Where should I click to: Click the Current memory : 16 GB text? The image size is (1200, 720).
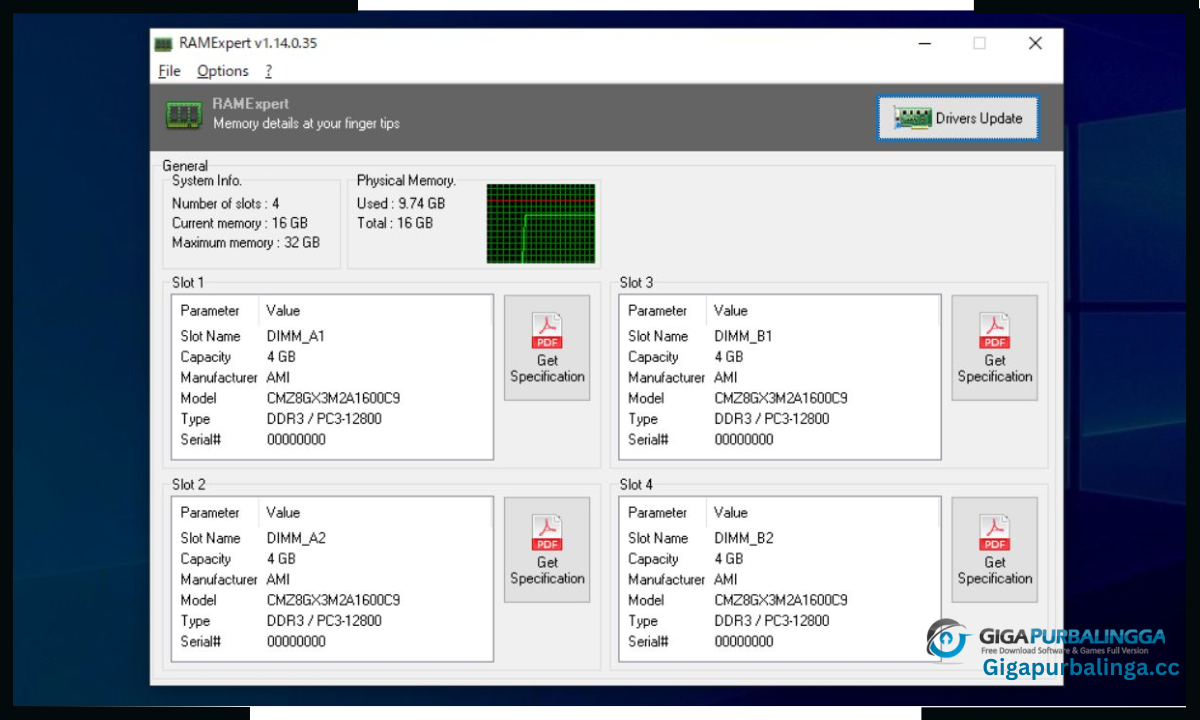point(240,223)
